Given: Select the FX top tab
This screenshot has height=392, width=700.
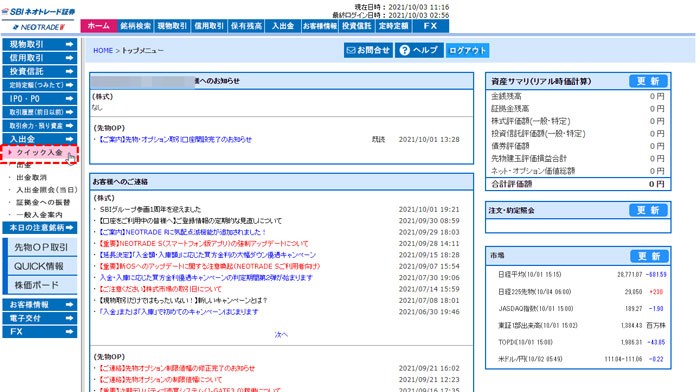Looking at the screenshot, I should 430,26.
